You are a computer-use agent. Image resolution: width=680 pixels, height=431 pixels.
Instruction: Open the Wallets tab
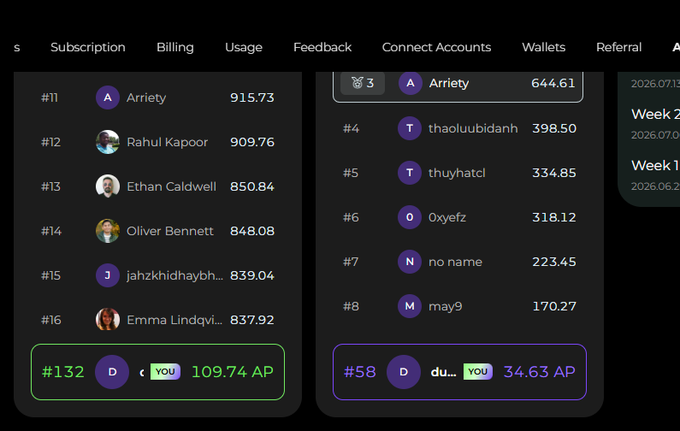tap(543, 47)
